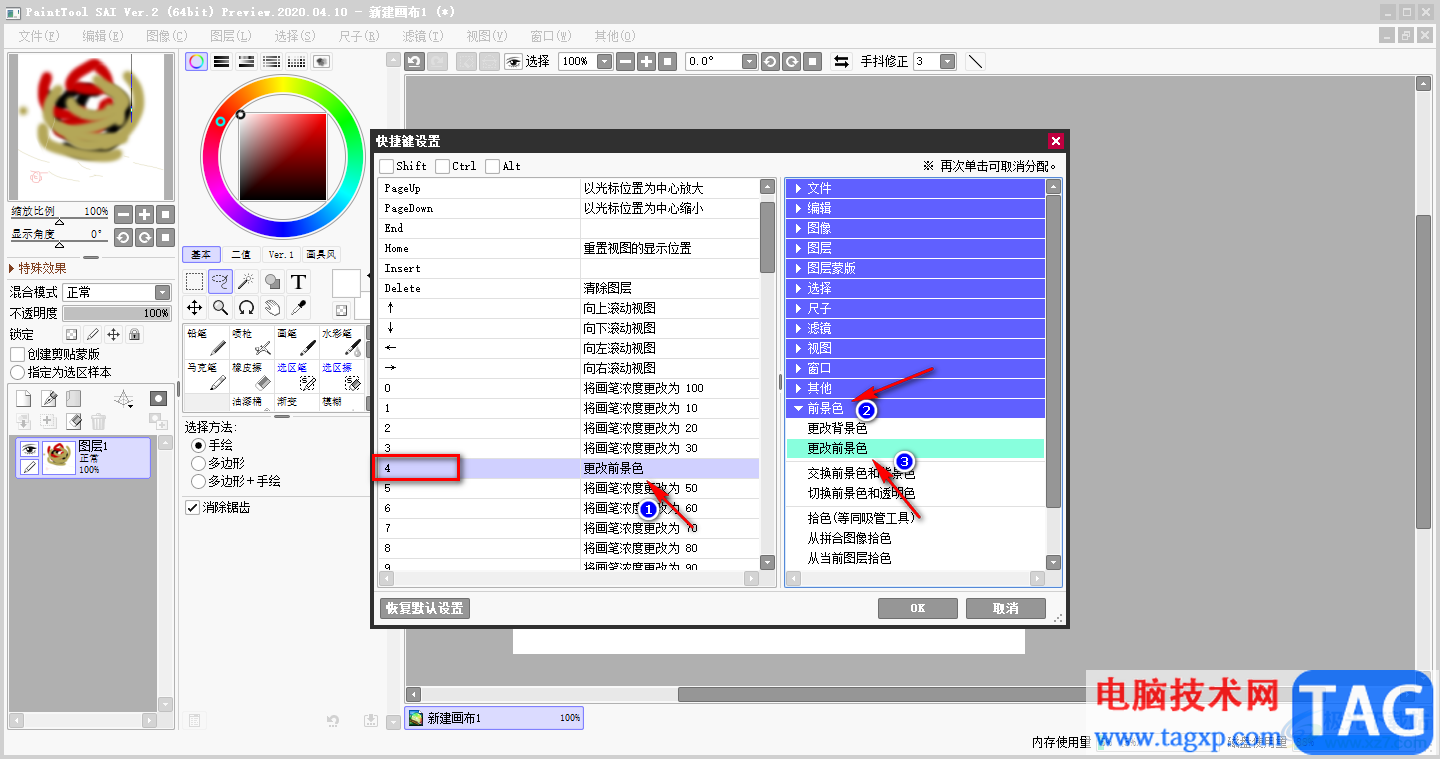
Task: Select the straight line drawing mode icon
Action: click(976, 61)
